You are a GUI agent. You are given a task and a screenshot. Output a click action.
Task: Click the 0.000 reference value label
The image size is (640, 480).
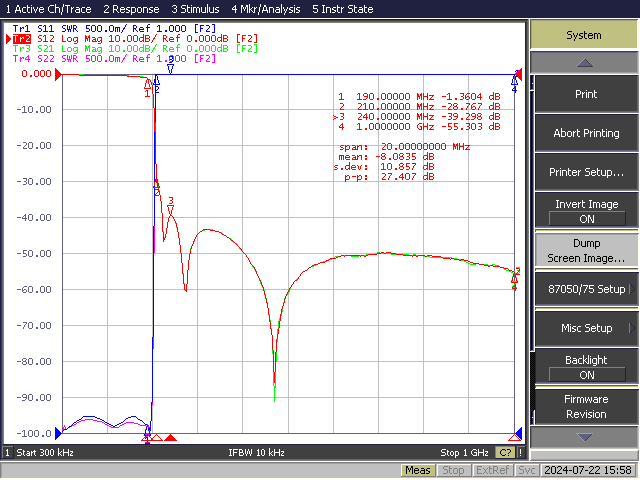click(x=36, y=74)
